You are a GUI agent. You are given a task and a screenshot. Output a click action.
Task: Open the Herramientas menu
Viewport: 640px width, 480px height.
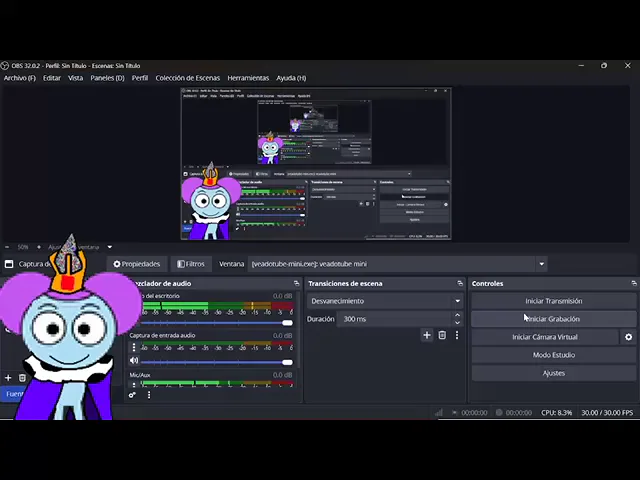pos(248,78)
